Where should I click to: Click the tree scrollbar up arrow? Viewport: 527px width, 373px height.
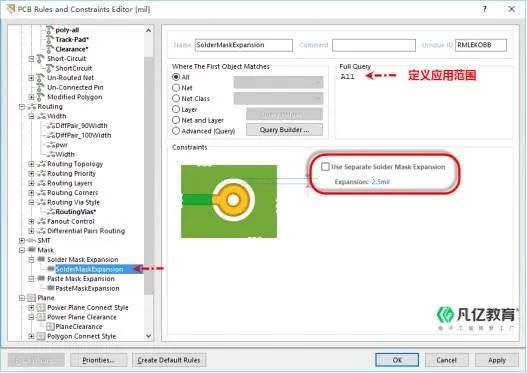(149, 30)
